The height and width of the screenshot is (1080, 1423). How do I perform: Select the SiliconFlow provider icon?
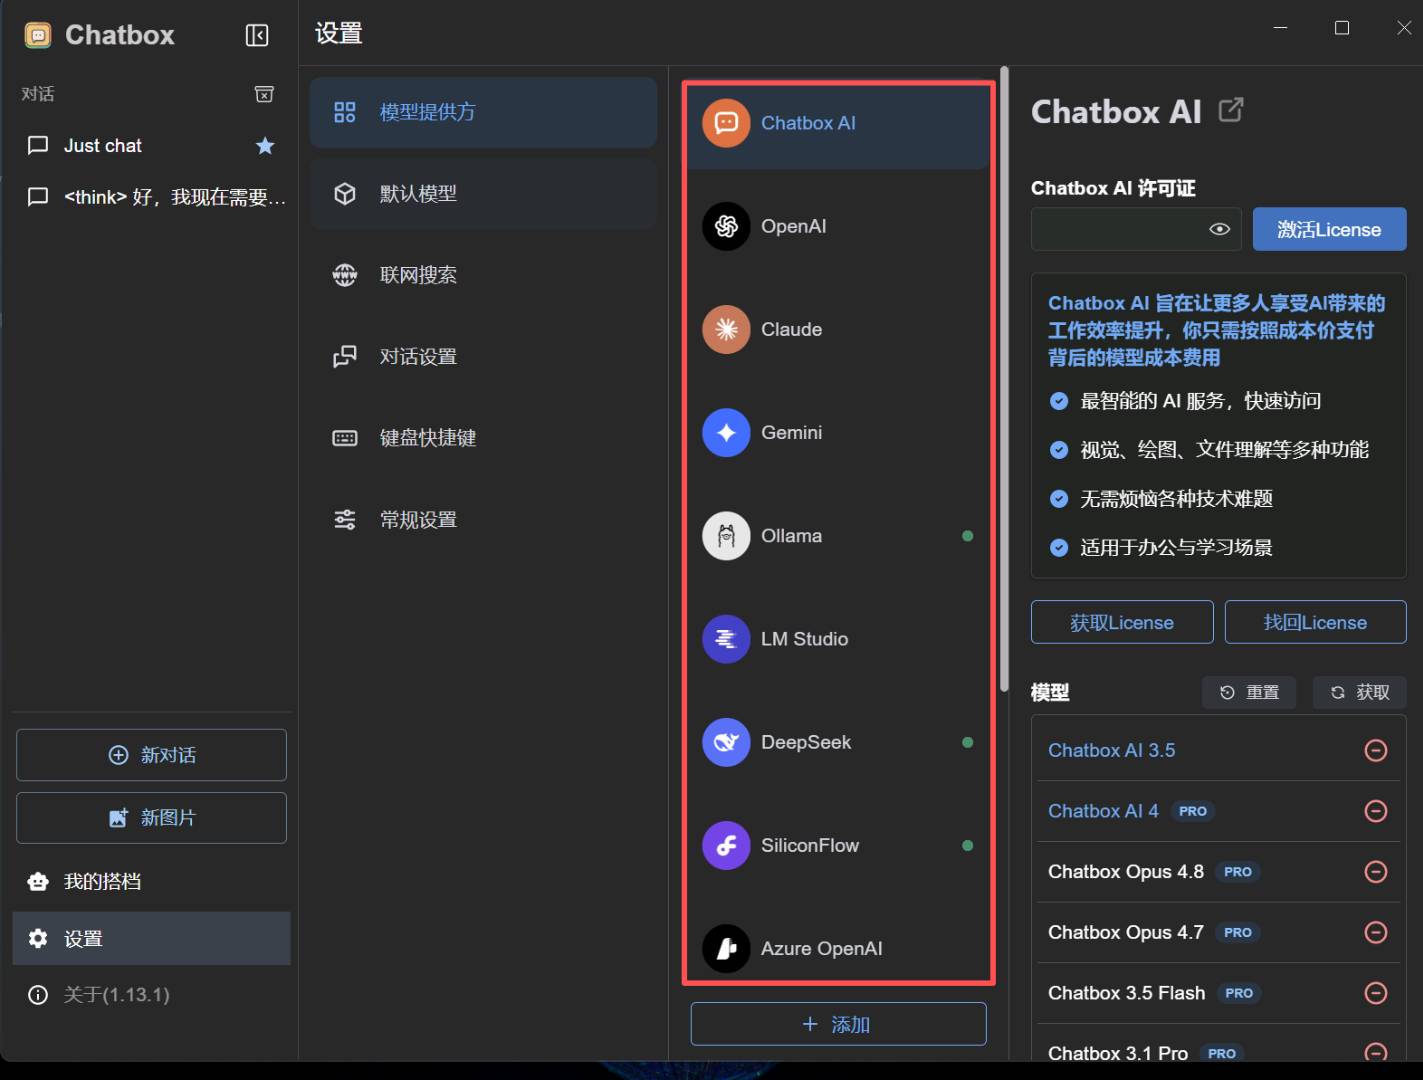(x=726, y=845)
